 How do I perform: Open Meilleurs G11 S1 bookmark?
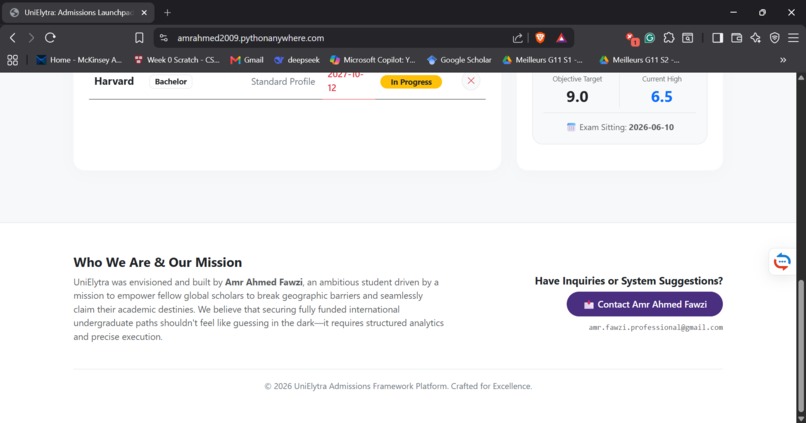(543, 60)
